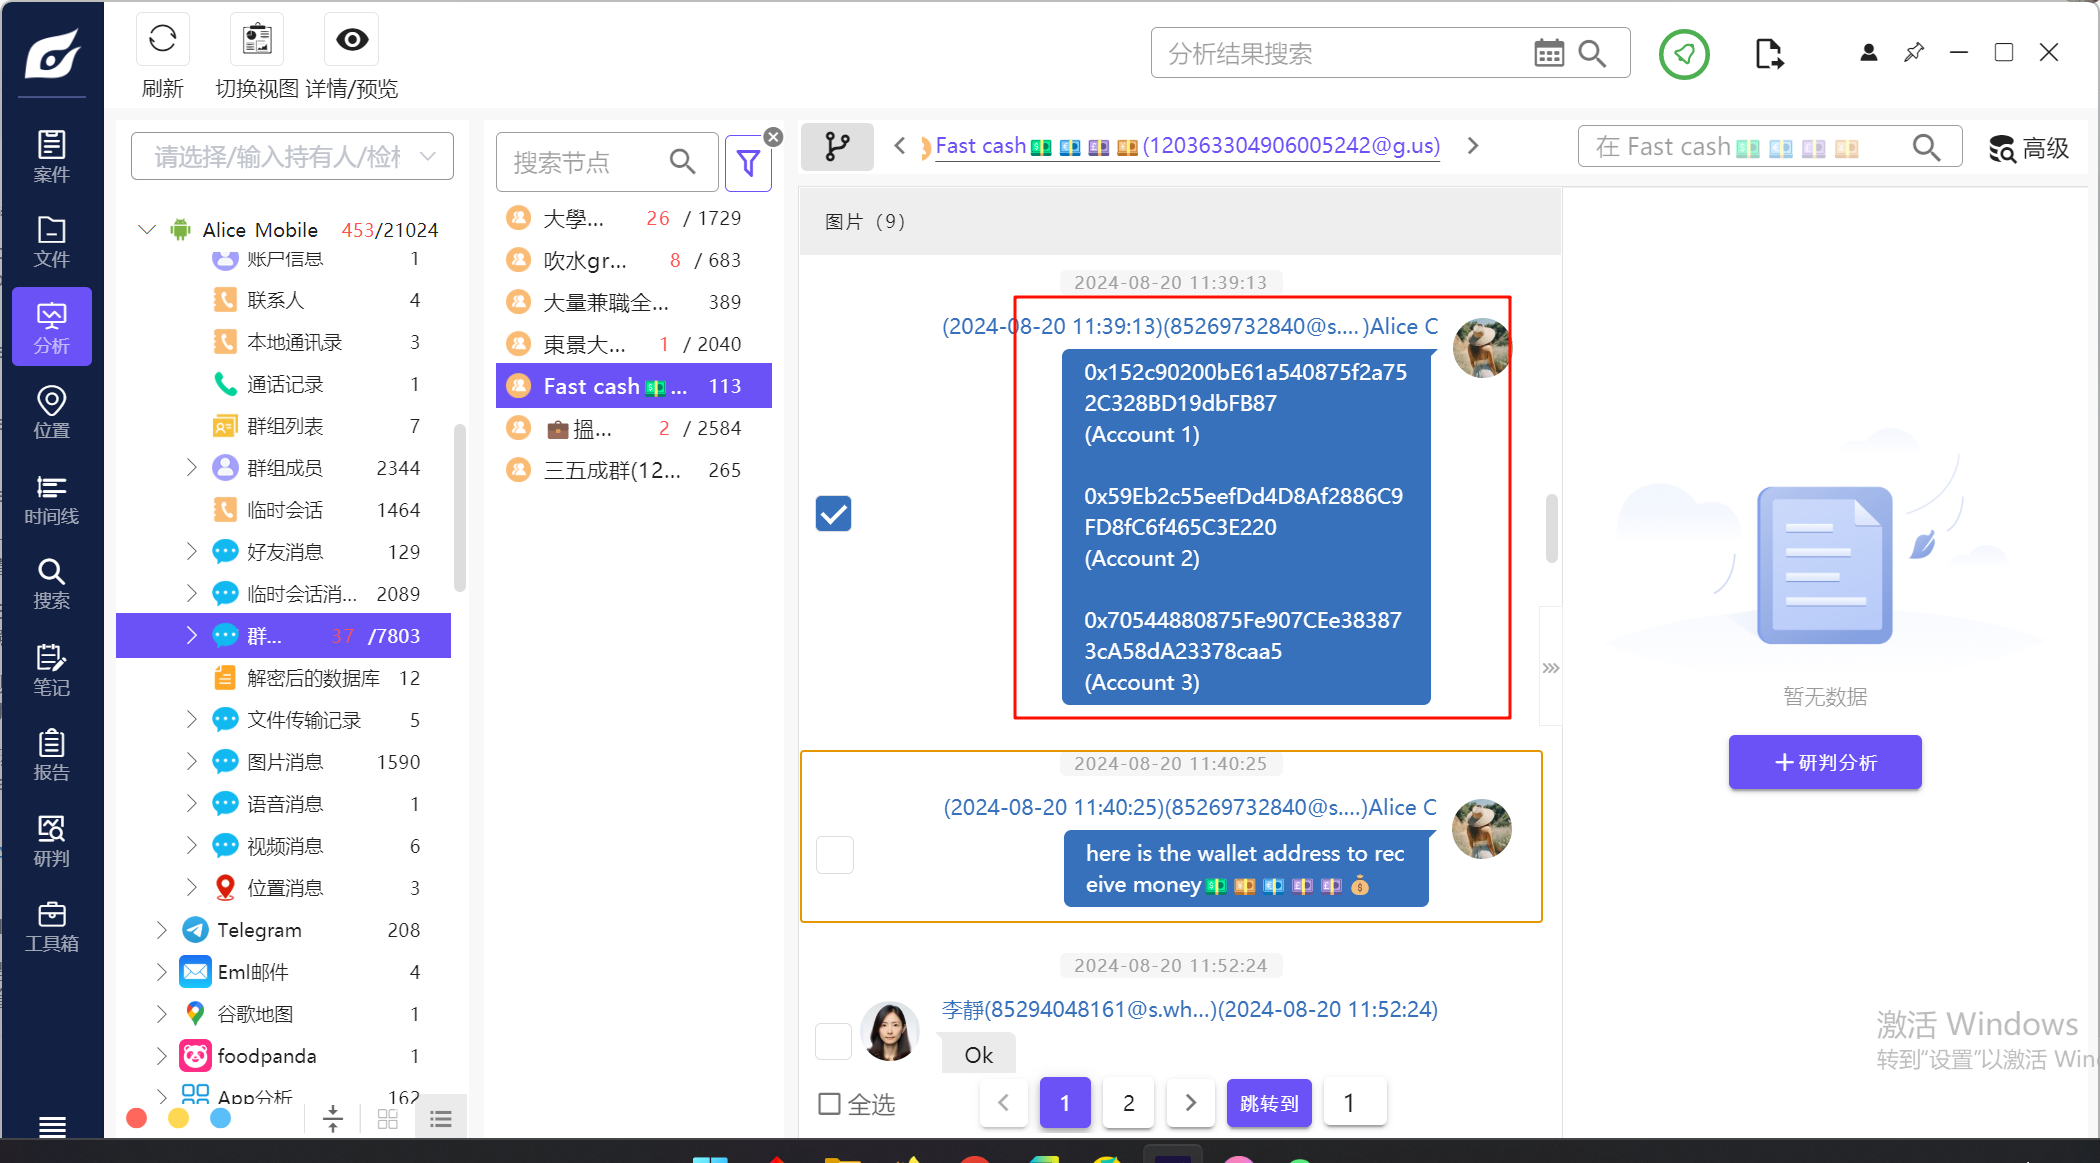This screenshot has width=2100, height=1163.
Task: Expand the Telegram tree node
Action: pyautogui.click(x=162, y=930)
